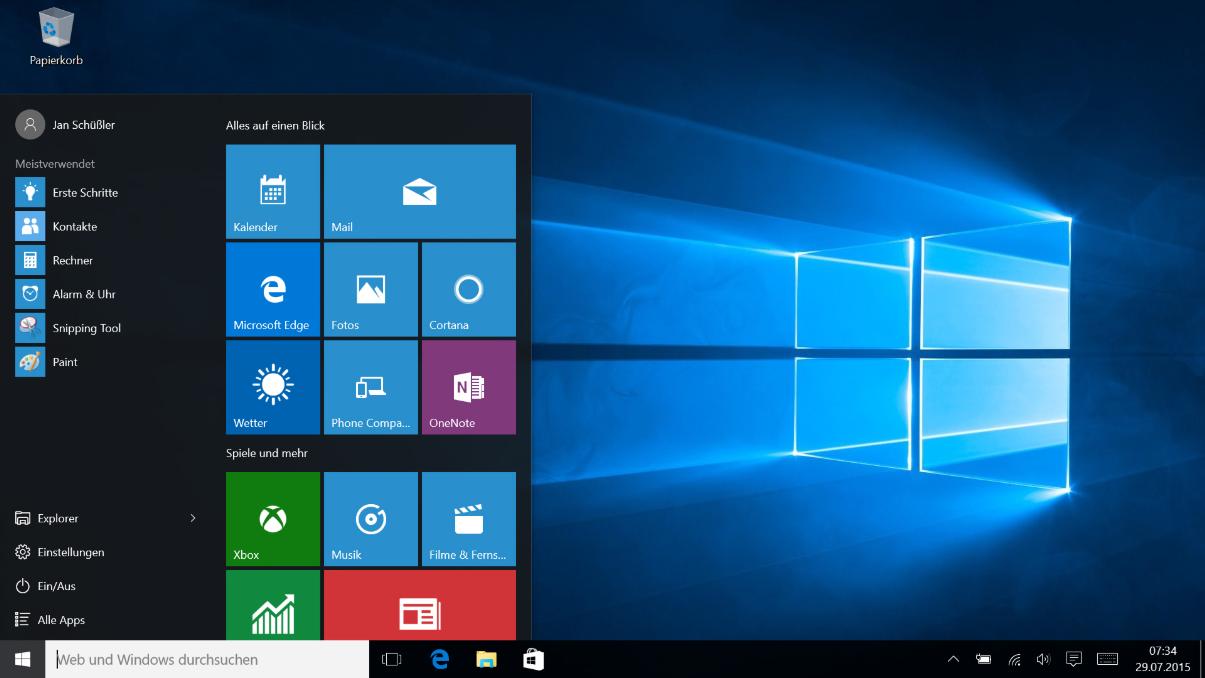Click the Task View taskbar icon

pos(392,659)
